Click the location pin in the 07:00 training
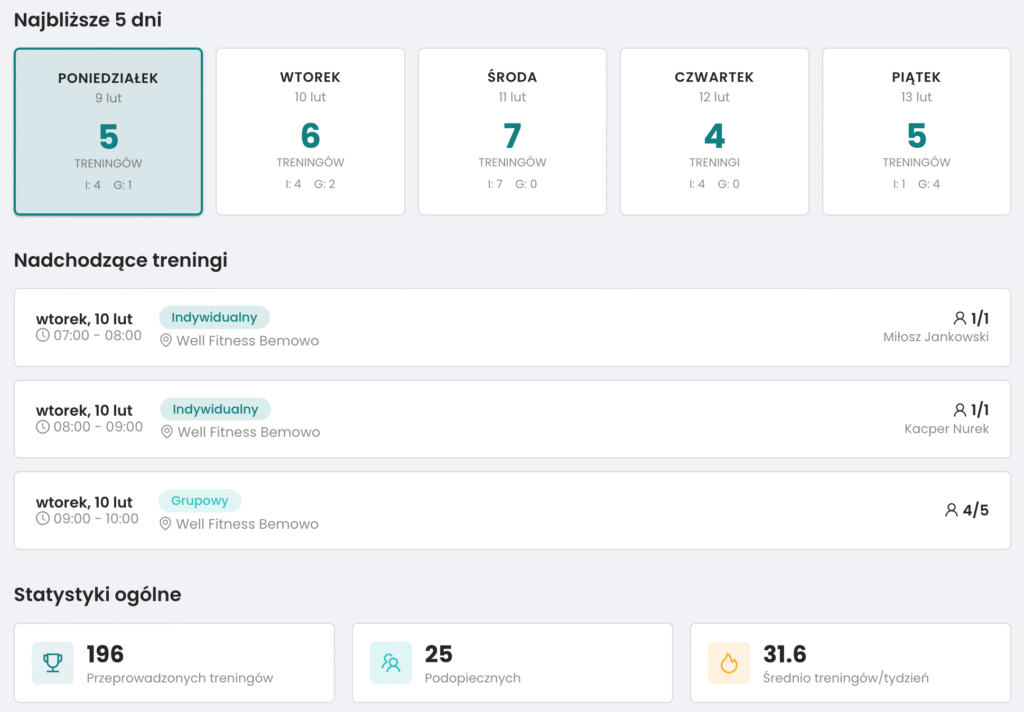 pyautogui.click(x=166, y=341)
